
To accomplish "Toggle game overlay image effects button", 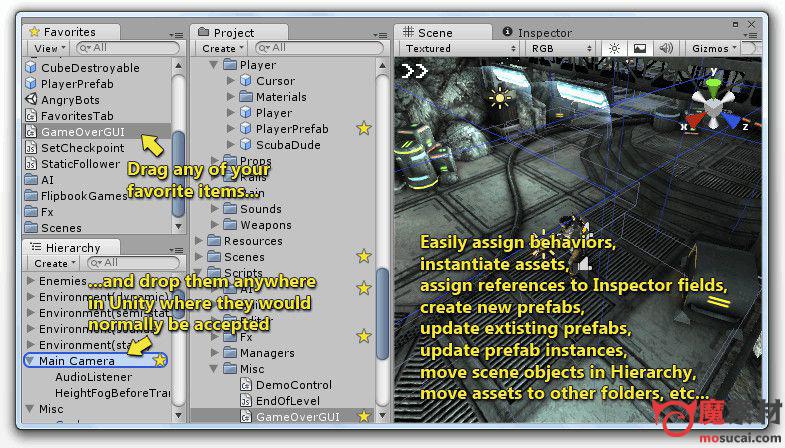I will pos(640,49).
